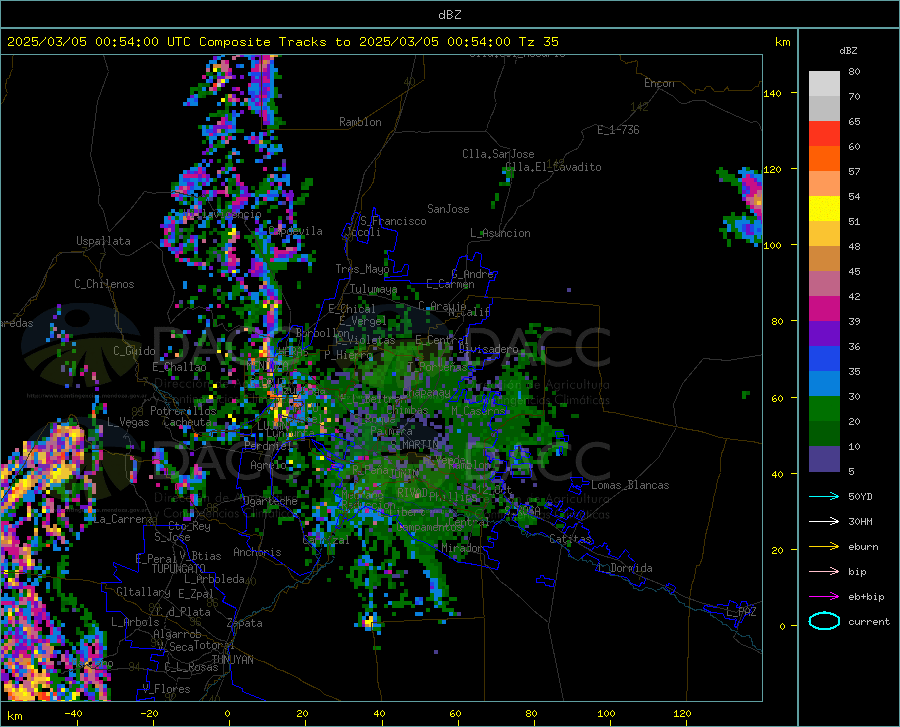Click the 'Cacheuta' map label

click(187, 422)
